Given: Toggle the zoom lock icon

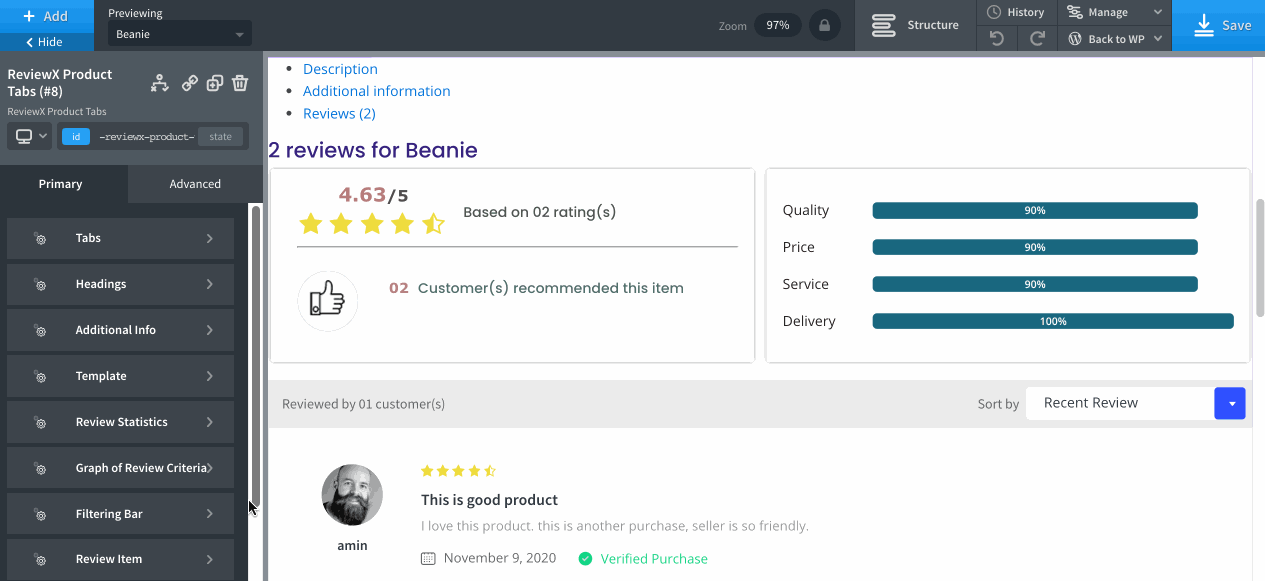Looking at the screenshot, I should coord(824,25).
